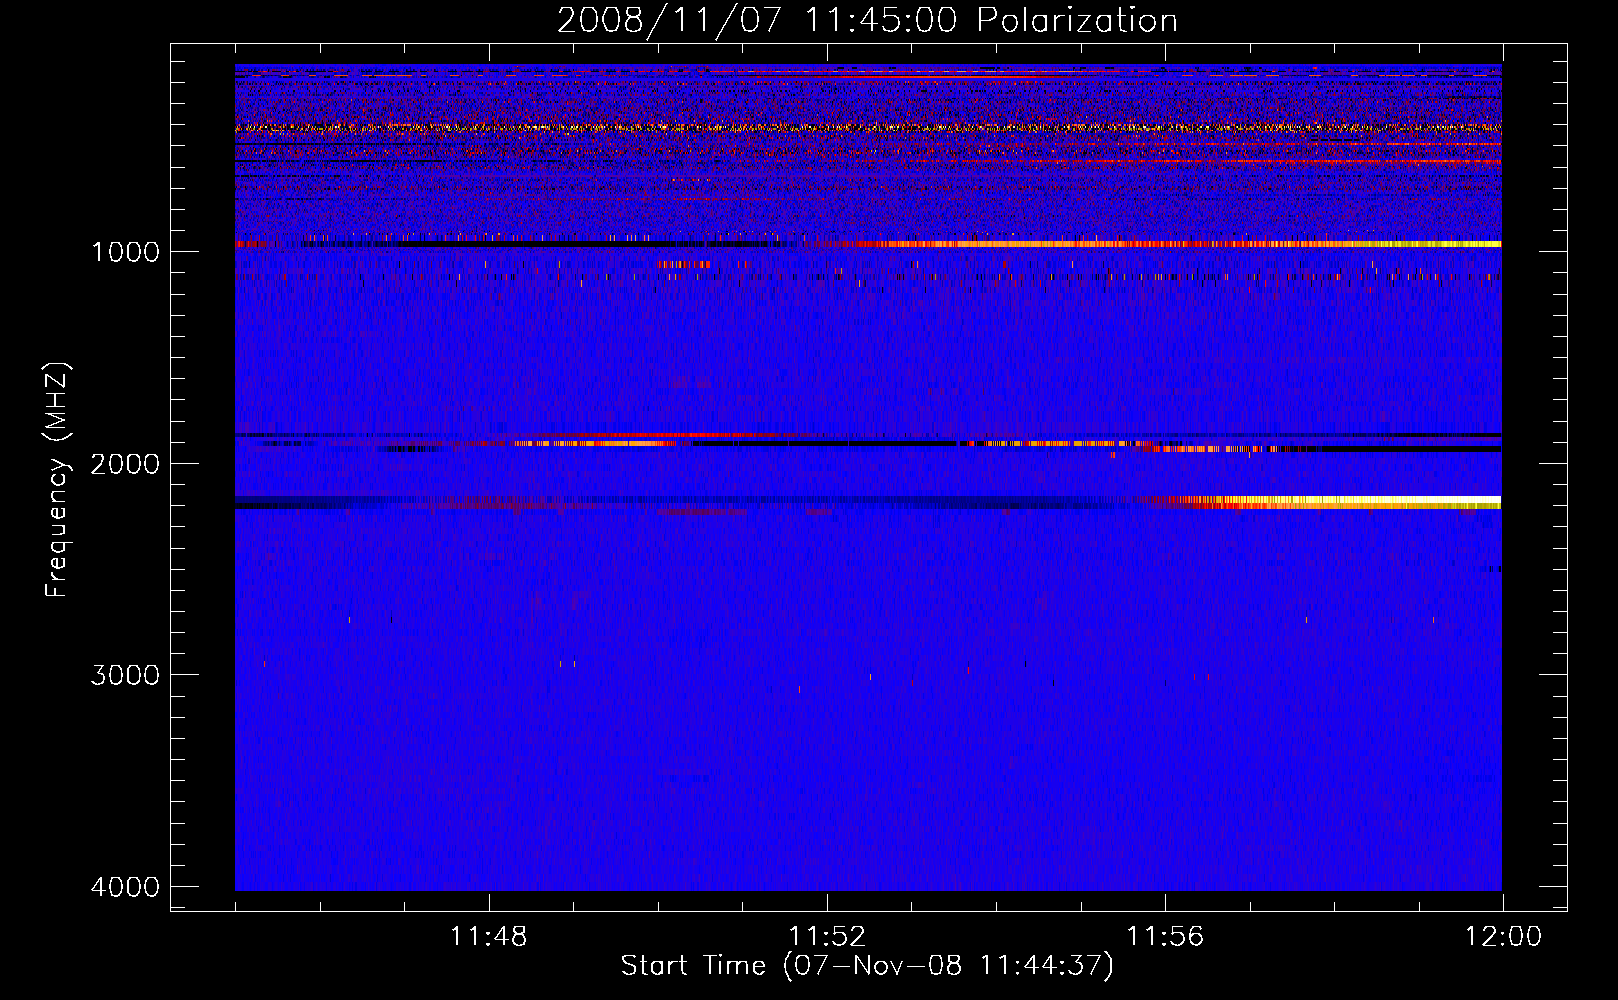Select the 3000 frequency tick label
The image size is (1618, 1000).
(x=126, y=675)
